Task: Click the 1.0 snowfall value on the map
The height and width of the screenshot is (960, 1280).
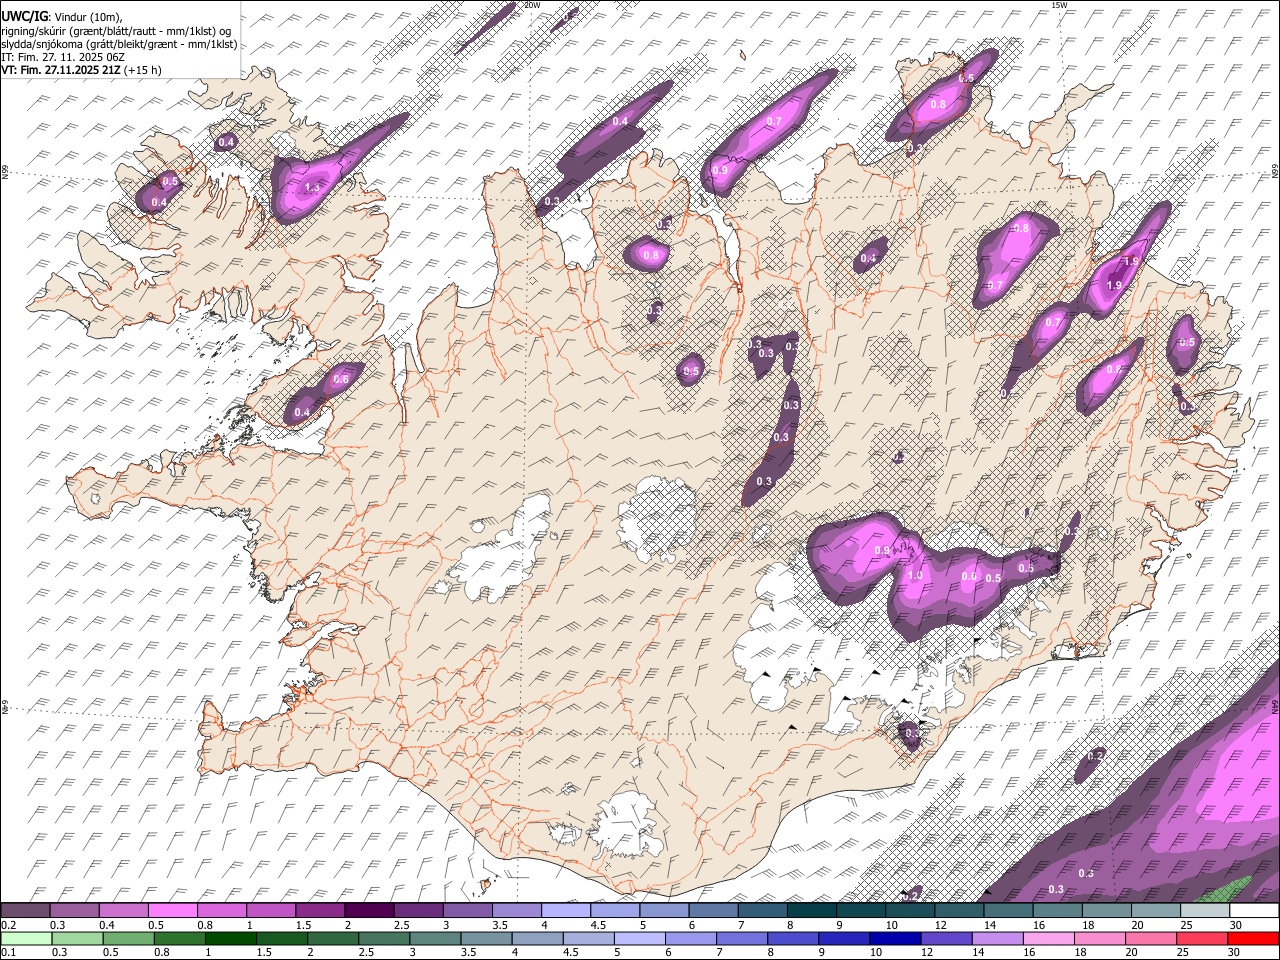Action: coord(915,575)
